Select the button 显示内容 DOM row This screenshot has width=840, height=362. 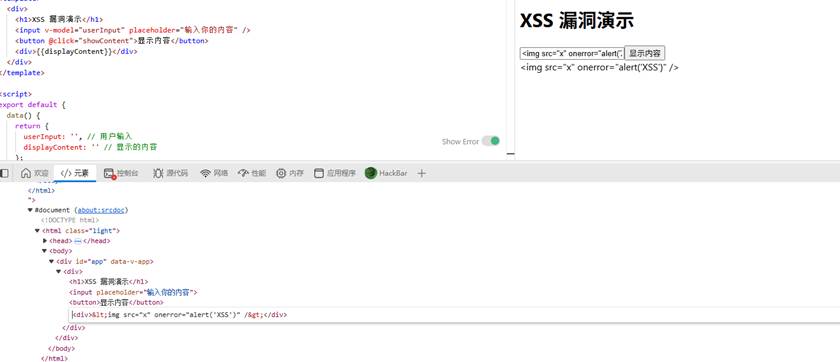click(116, 303)
